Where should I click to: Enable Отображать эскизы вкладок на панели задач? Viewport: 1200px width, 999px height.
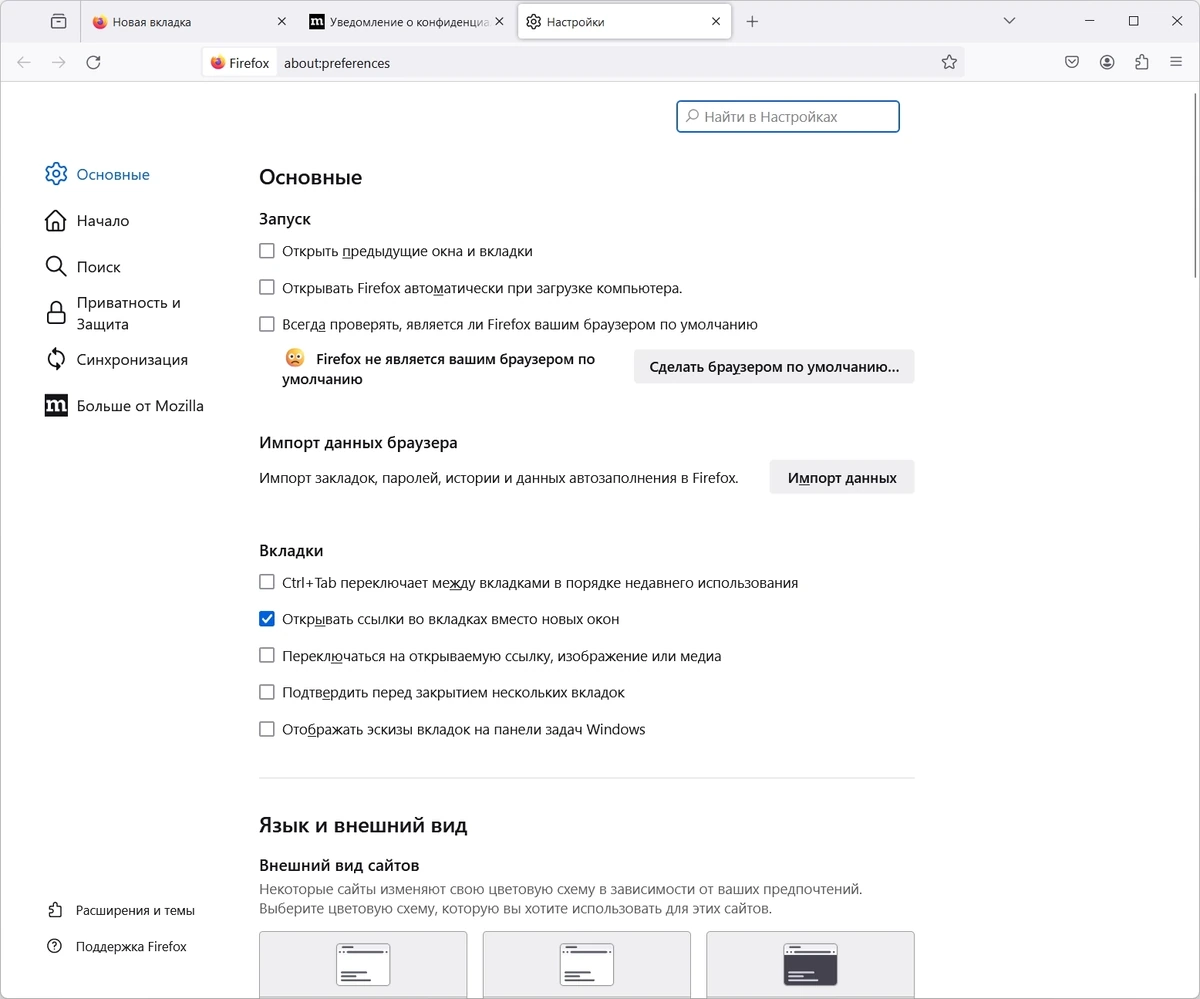(x=267, y=729)
